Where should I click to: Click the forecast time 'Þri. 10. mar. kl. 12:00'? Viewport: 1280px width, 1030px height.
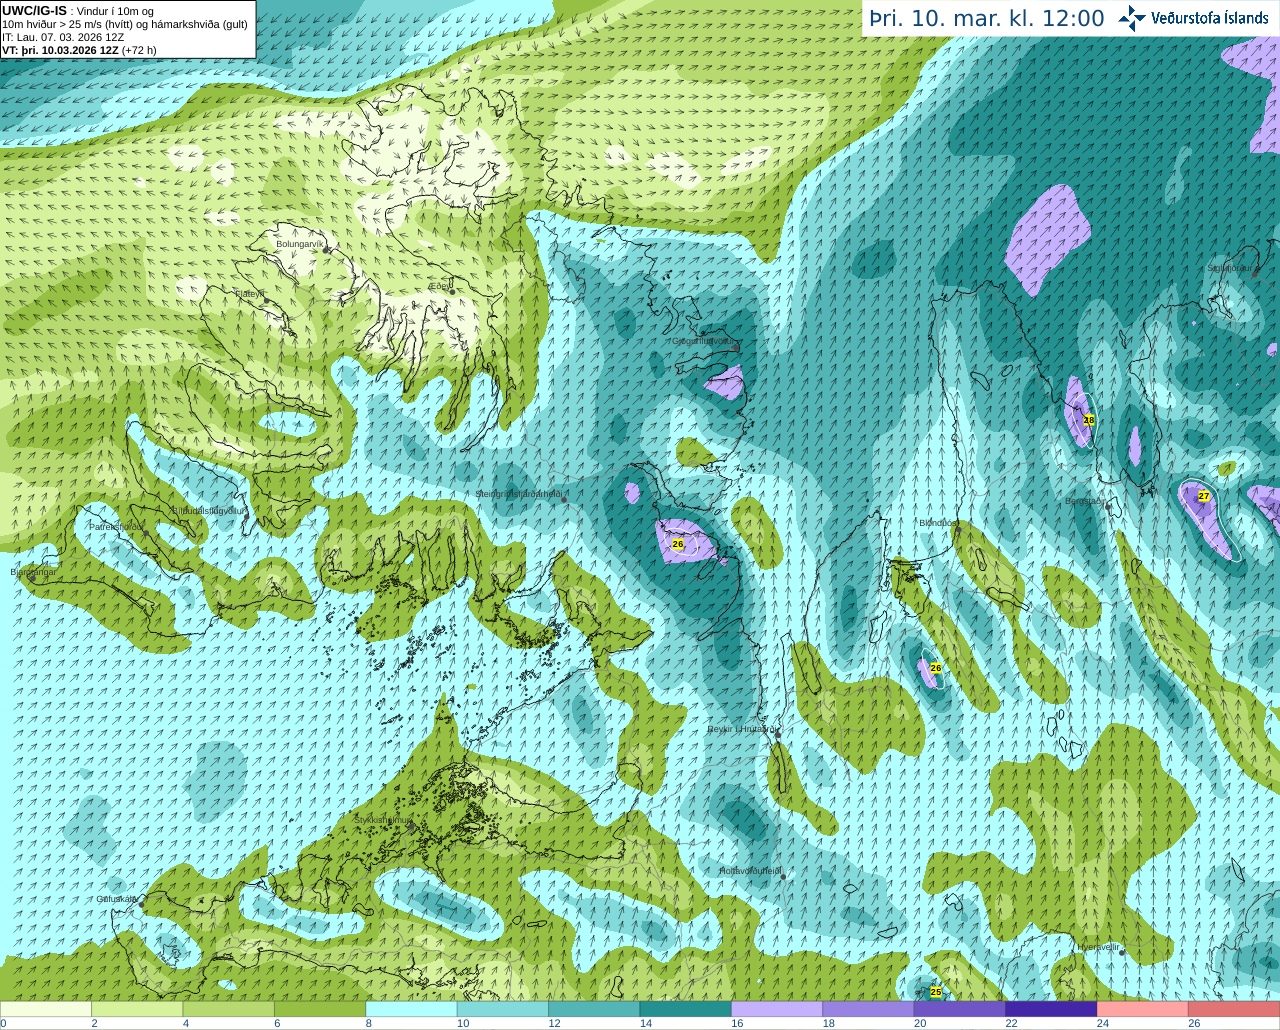[987, 18]
